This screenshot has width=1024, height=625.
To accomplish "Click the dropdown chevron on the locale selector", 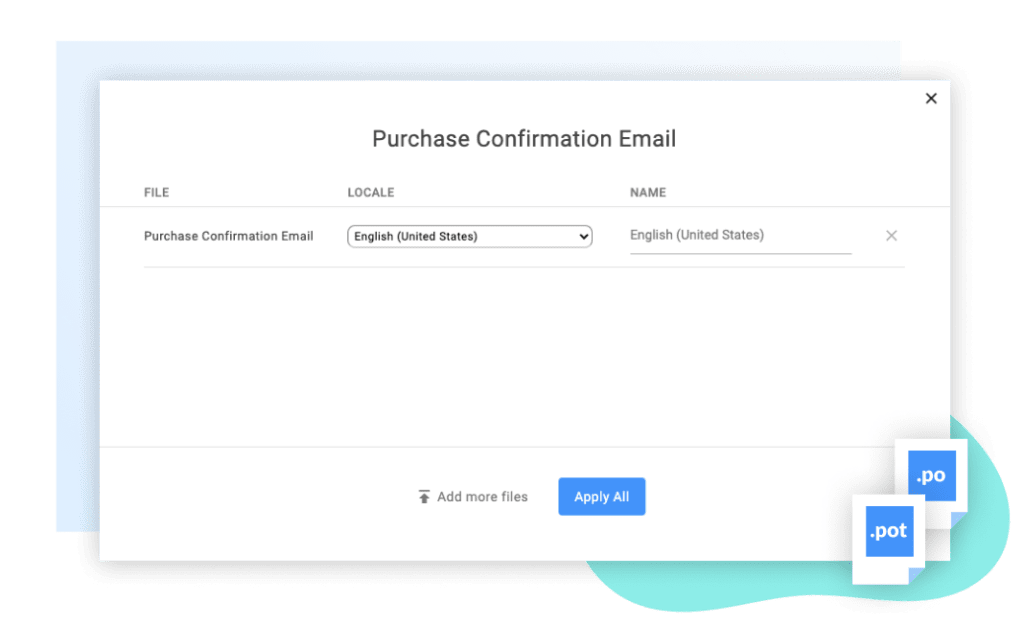I will pyautogui.click(x=583, y=236).
